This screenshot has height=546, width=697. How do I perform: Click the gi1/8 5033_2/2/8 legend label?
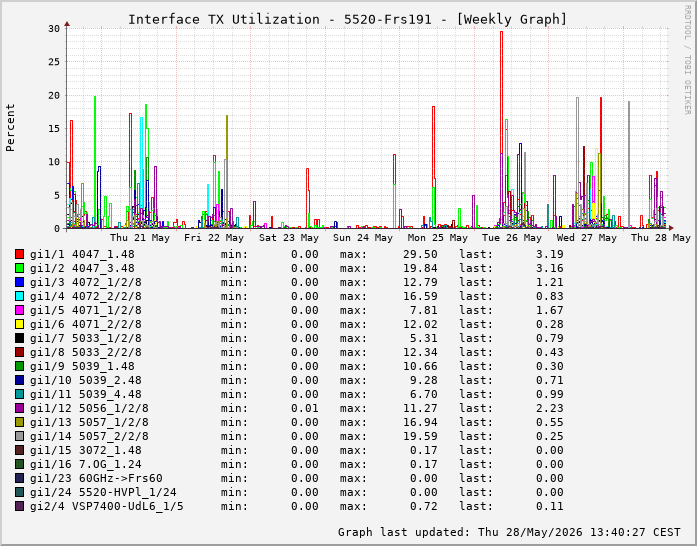86,352
